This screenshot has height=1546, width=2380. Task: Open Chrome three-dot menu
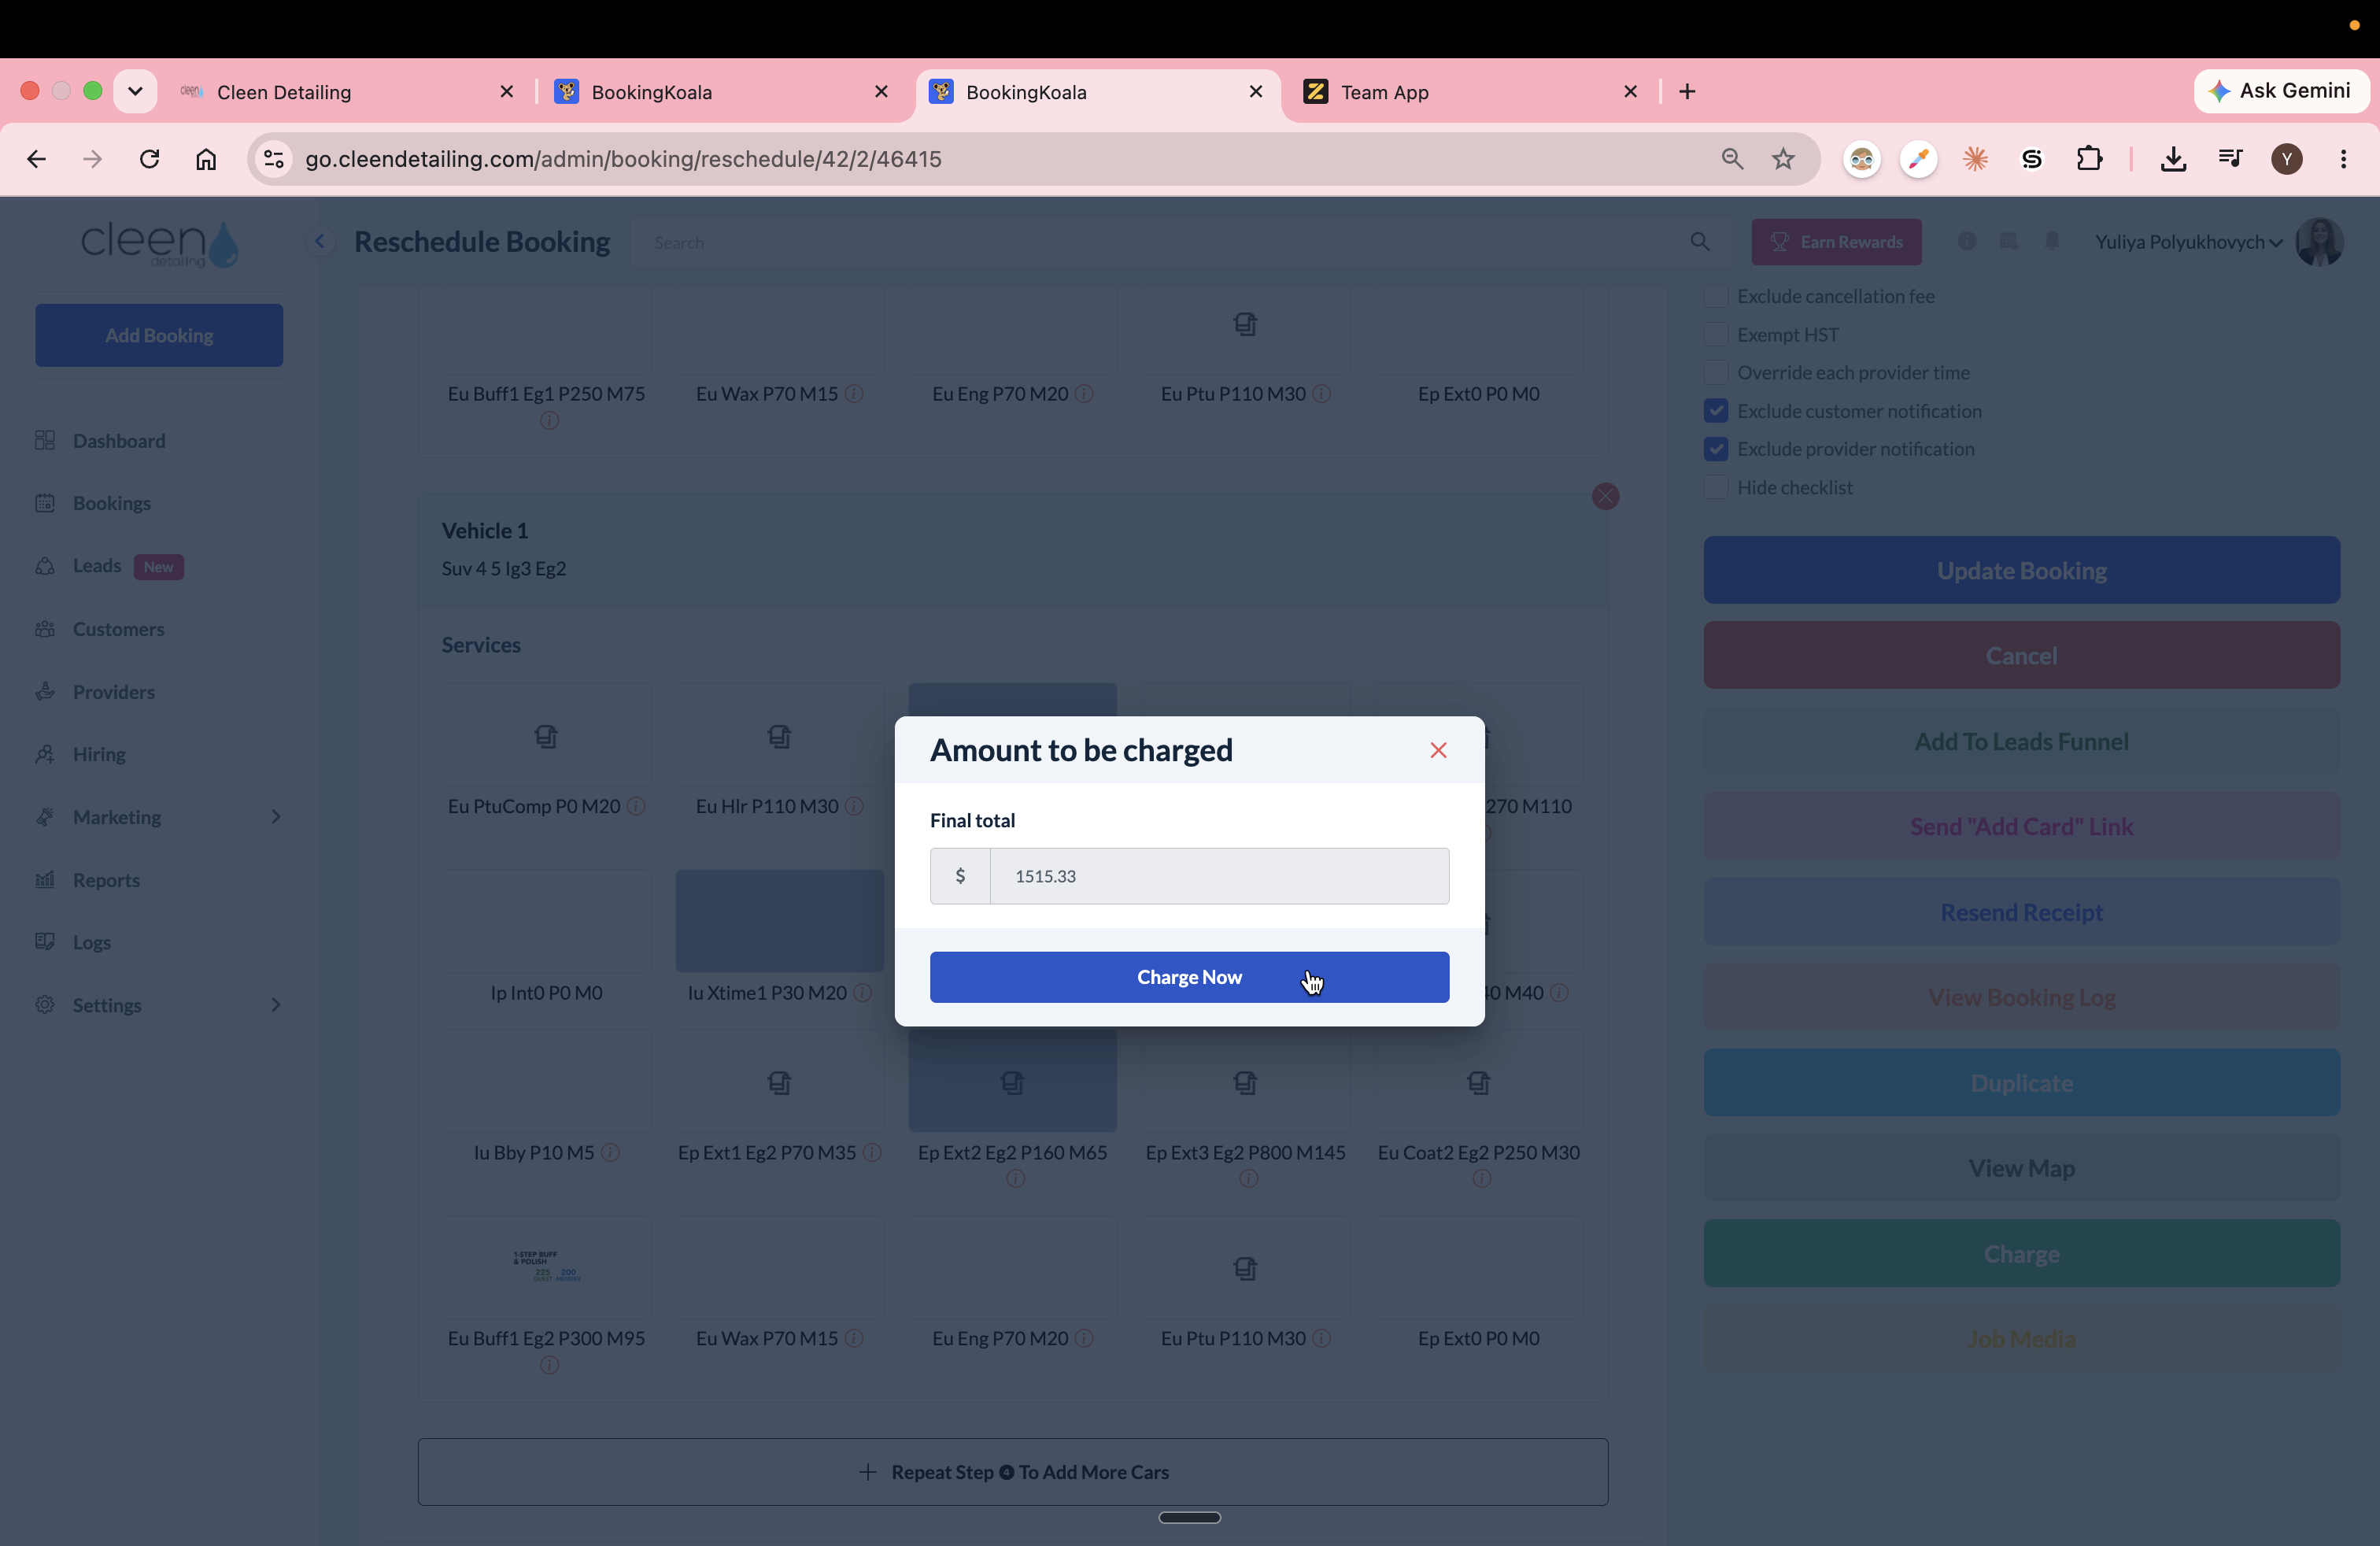(x=2343, y=159)
